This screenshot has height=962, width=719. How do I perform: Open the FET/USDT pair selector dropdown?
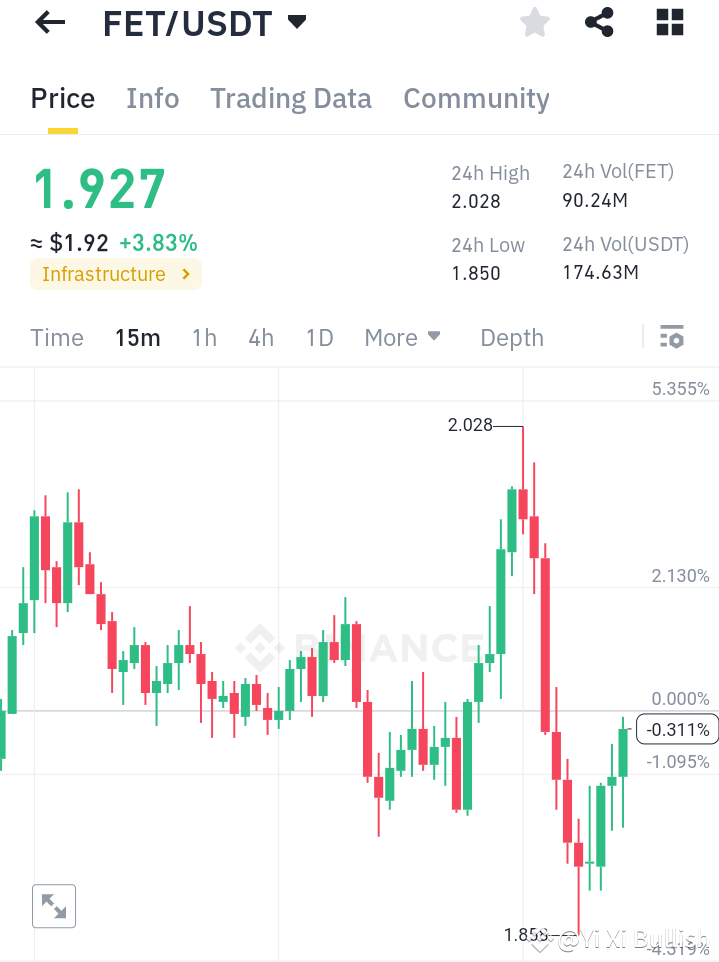coord(296,22)
